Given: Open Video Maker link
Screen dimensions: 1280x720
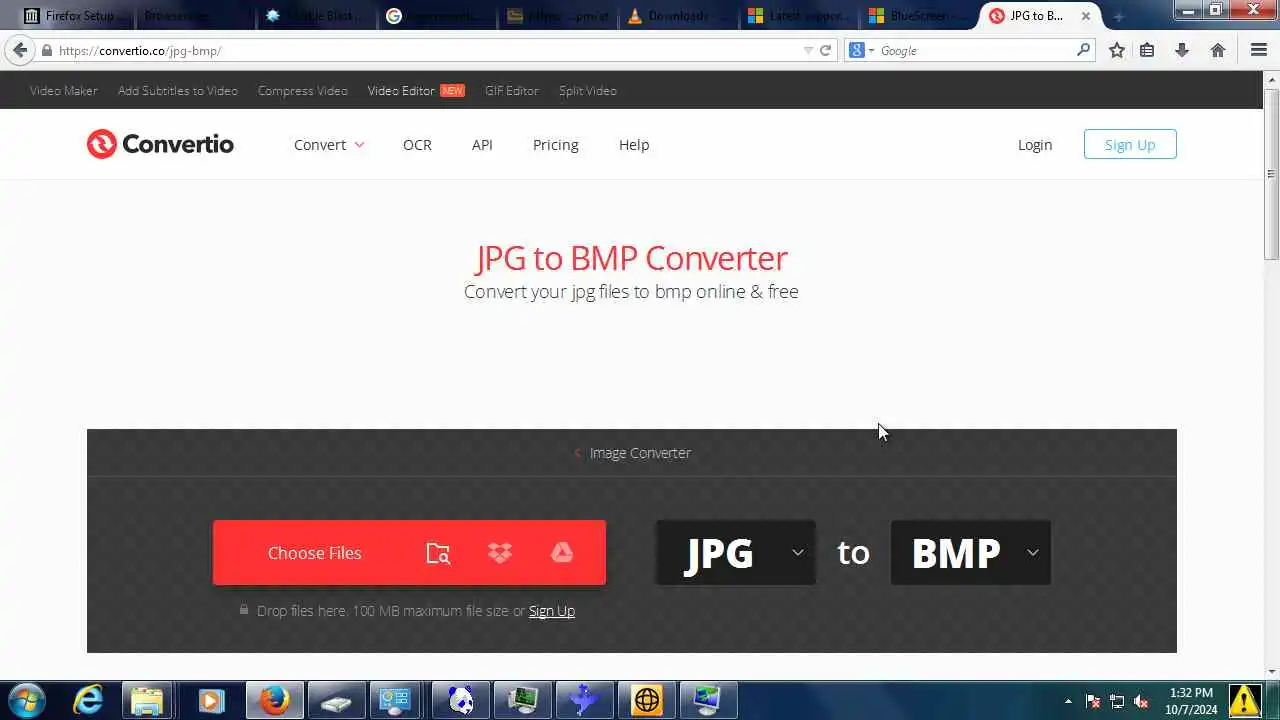Looking at the screenshot, I should click(x=64, y=91).
